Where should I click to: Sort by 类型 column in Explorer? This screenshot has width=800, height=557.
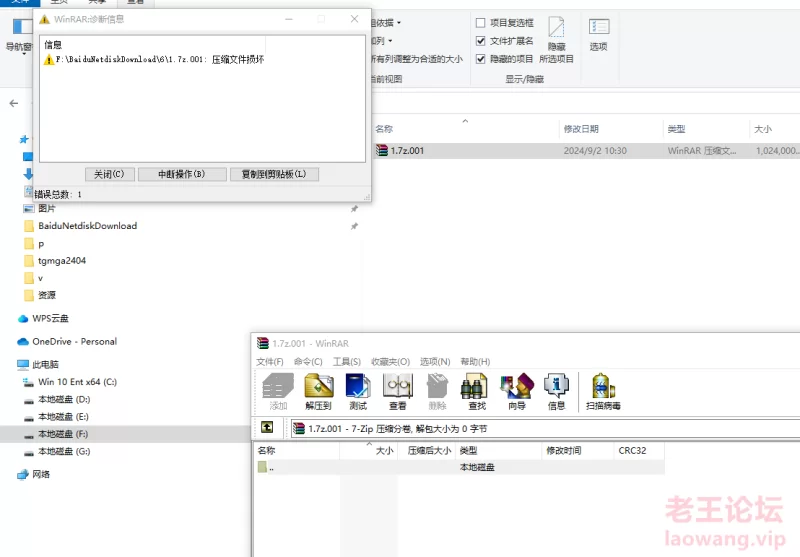click(x=677, y=129)
